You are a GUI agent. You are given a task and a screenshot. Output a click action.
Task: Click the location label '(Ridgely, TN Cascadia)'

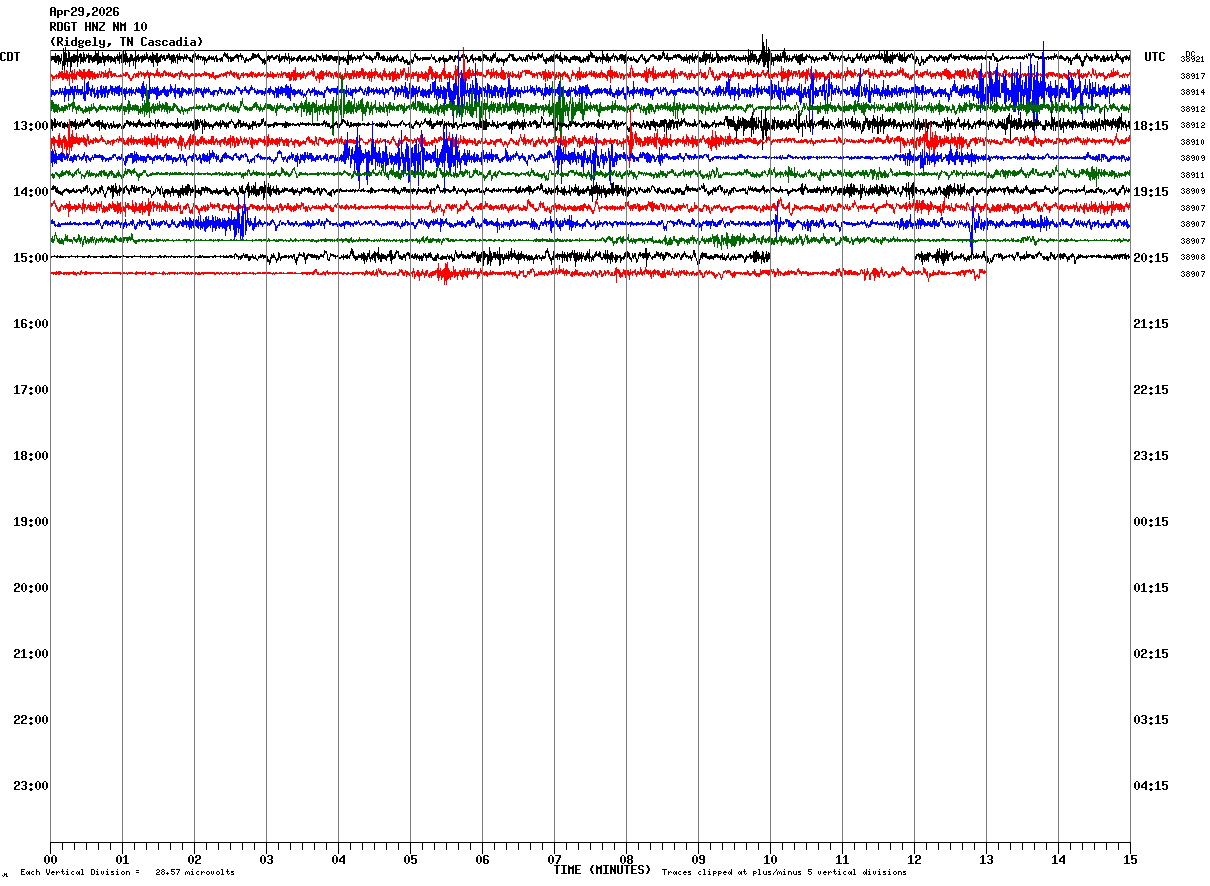tap(126, 42)
